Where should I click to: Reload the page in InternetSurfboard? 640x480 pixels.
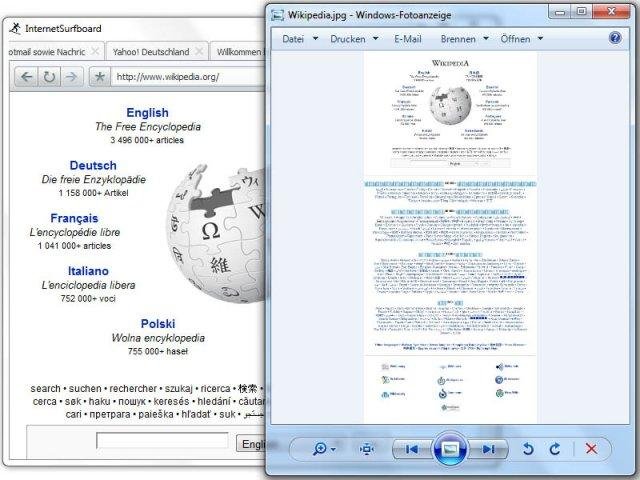pos(49,76)
